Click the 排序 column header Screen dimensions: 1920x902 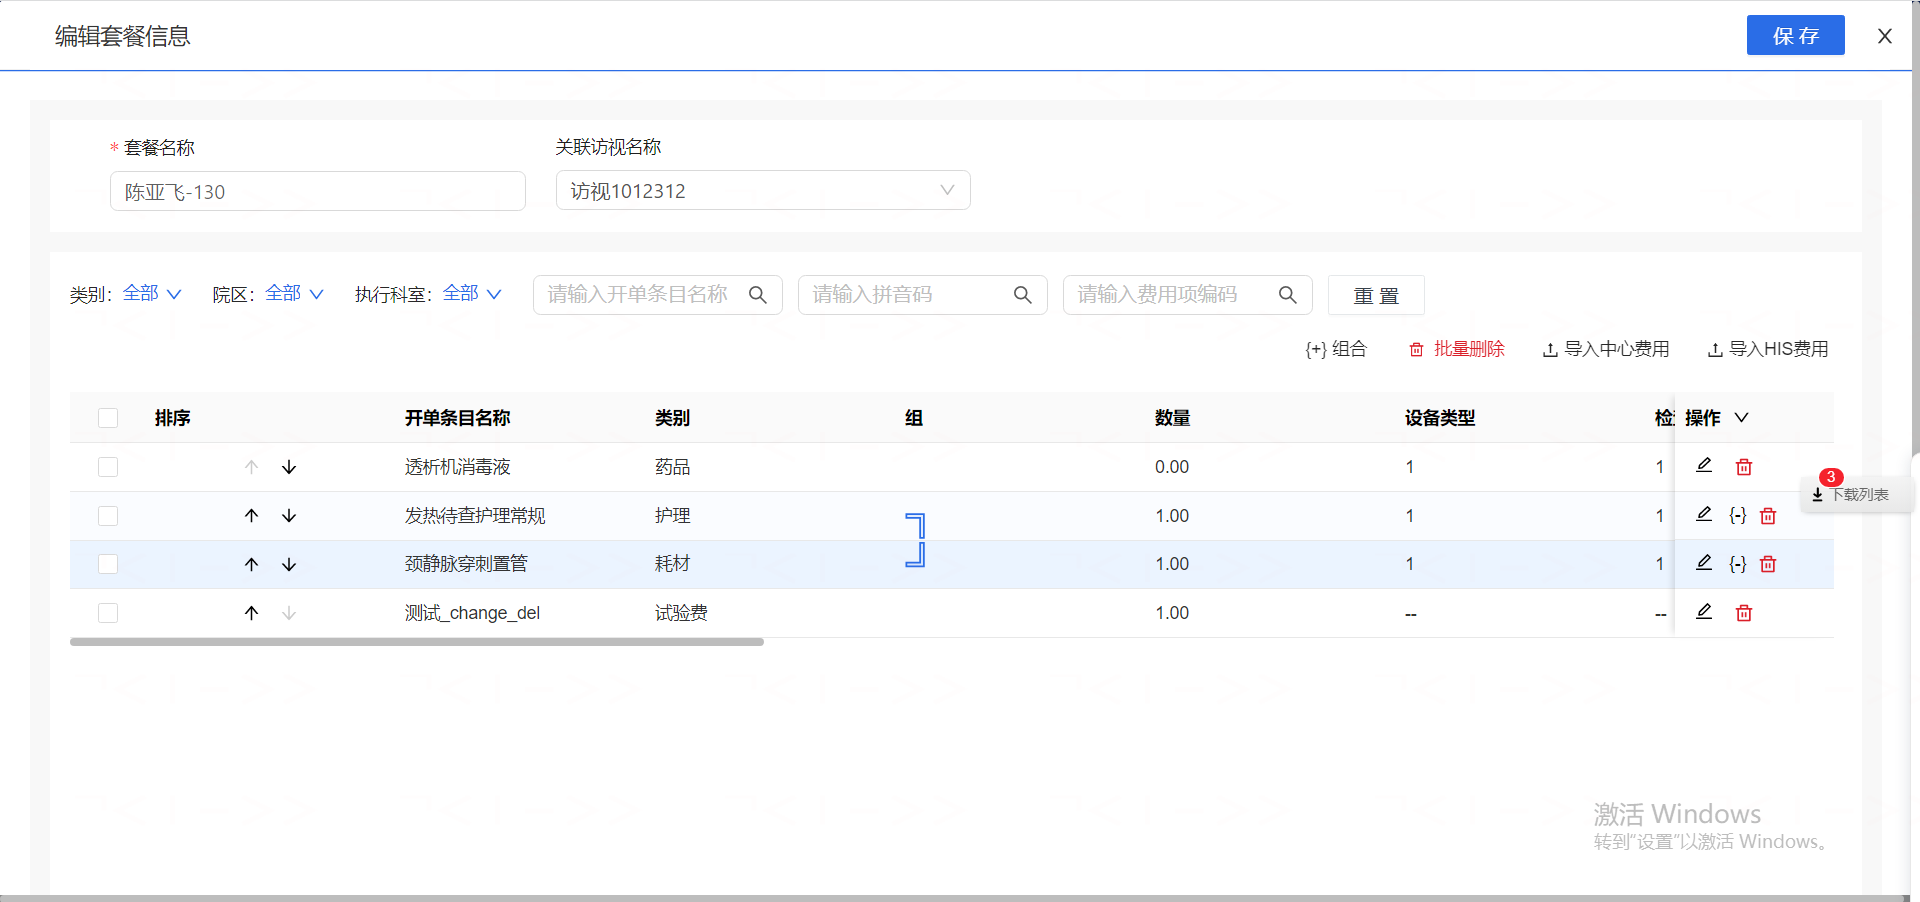tap(173, 418)
